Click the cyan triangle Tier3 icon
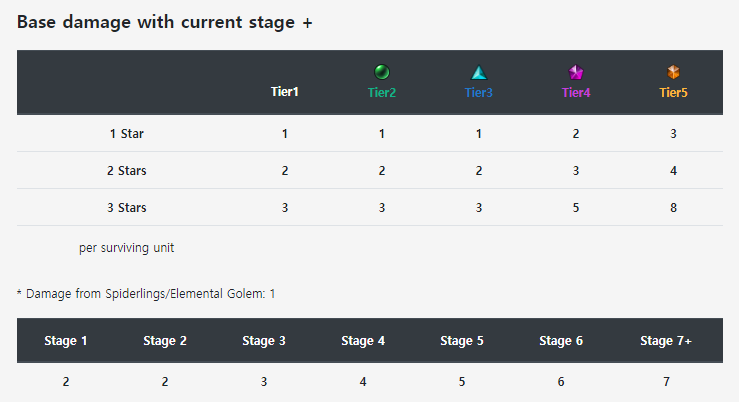Screen dimensions: 739x402 [x=479, y=73]
